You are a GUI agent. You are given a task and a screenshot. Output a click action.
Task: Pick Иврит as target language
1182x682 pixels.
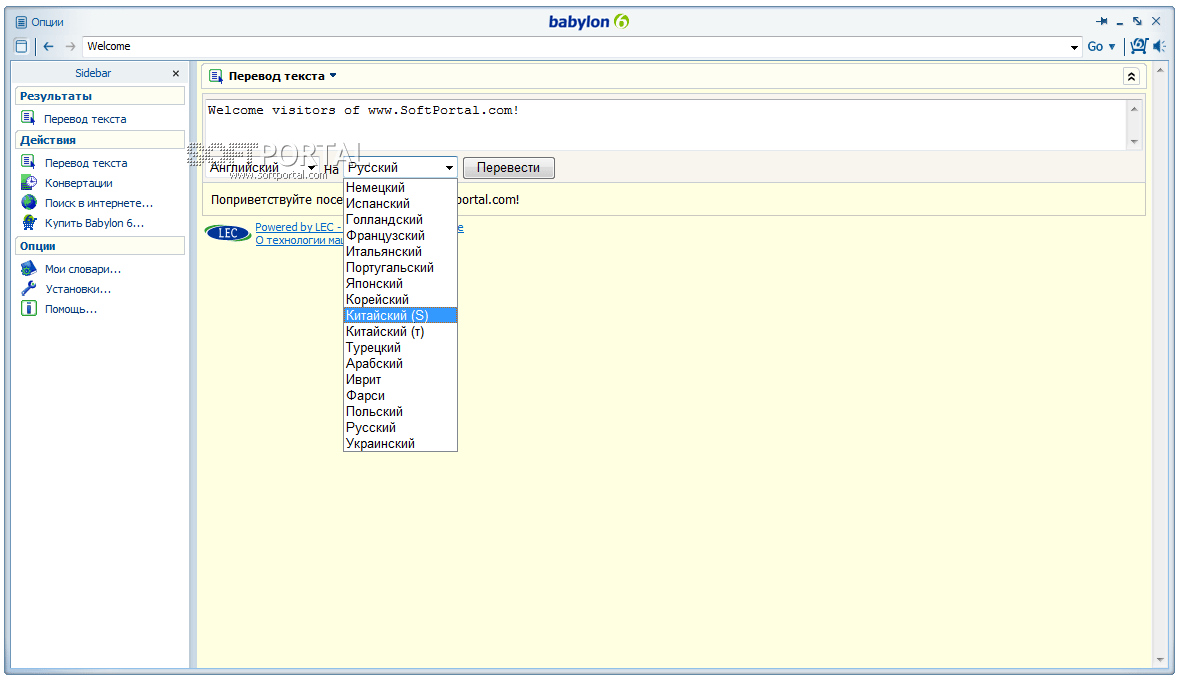[x=400, y=379]
